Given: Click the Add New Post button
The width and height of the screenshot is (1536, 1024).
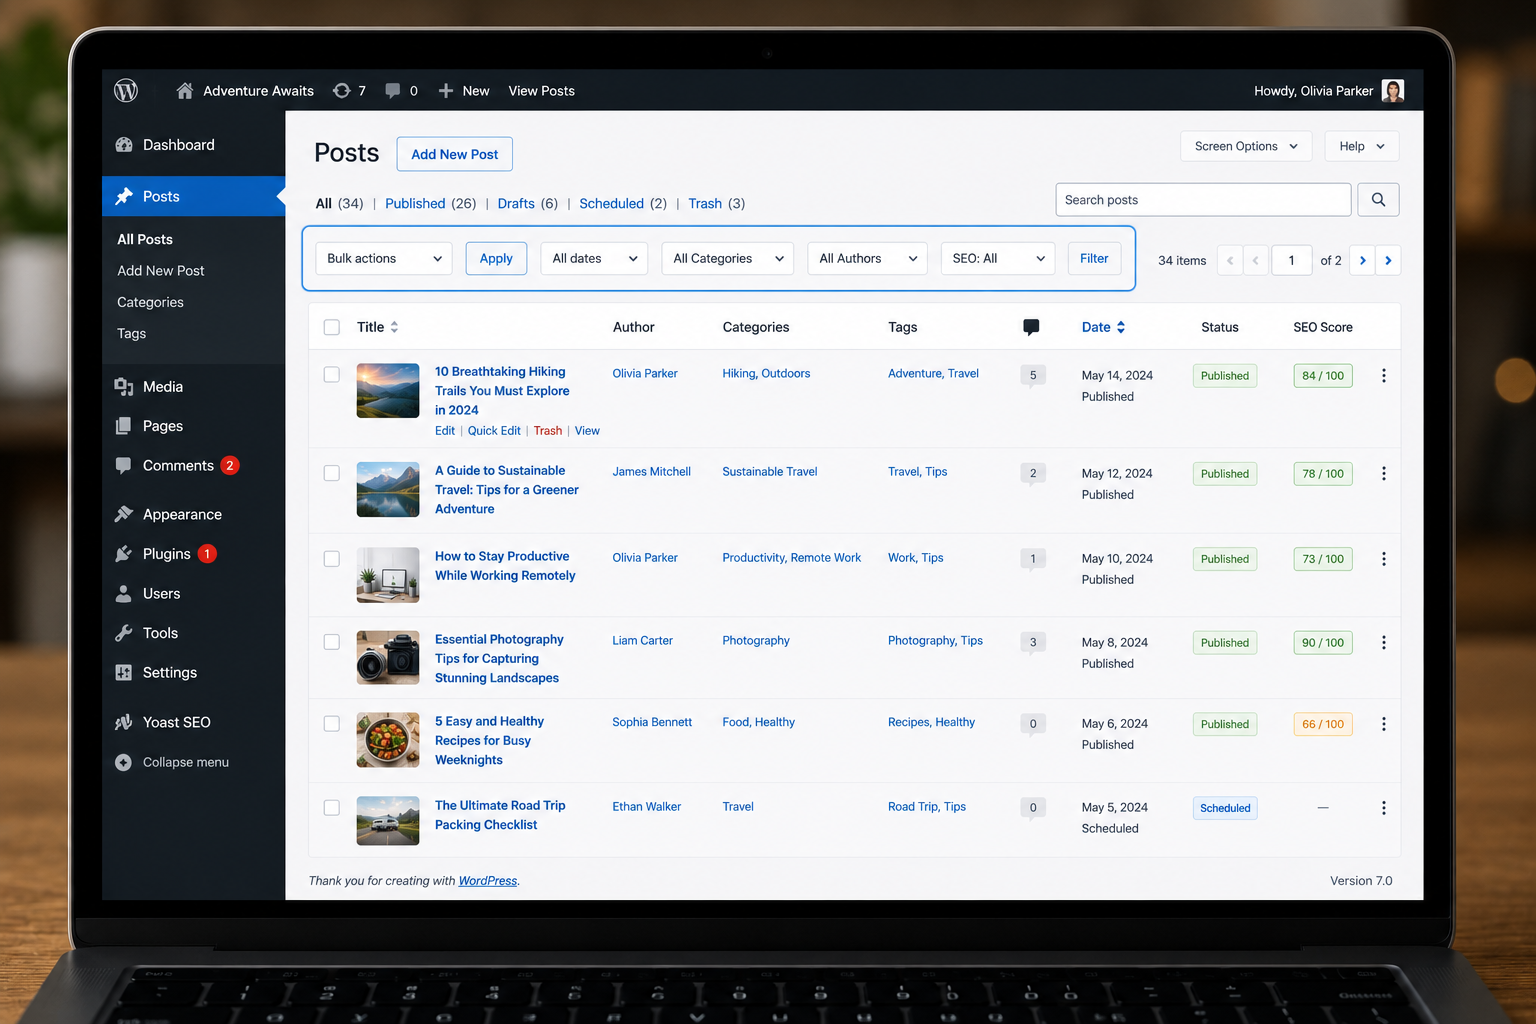Looking at the screenshot, I should (455, 154).
